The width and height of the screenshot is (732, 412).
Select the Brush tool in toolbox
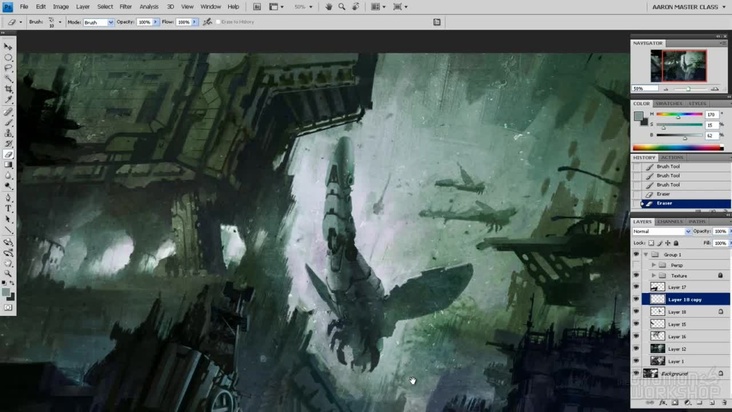coord(8,123)
